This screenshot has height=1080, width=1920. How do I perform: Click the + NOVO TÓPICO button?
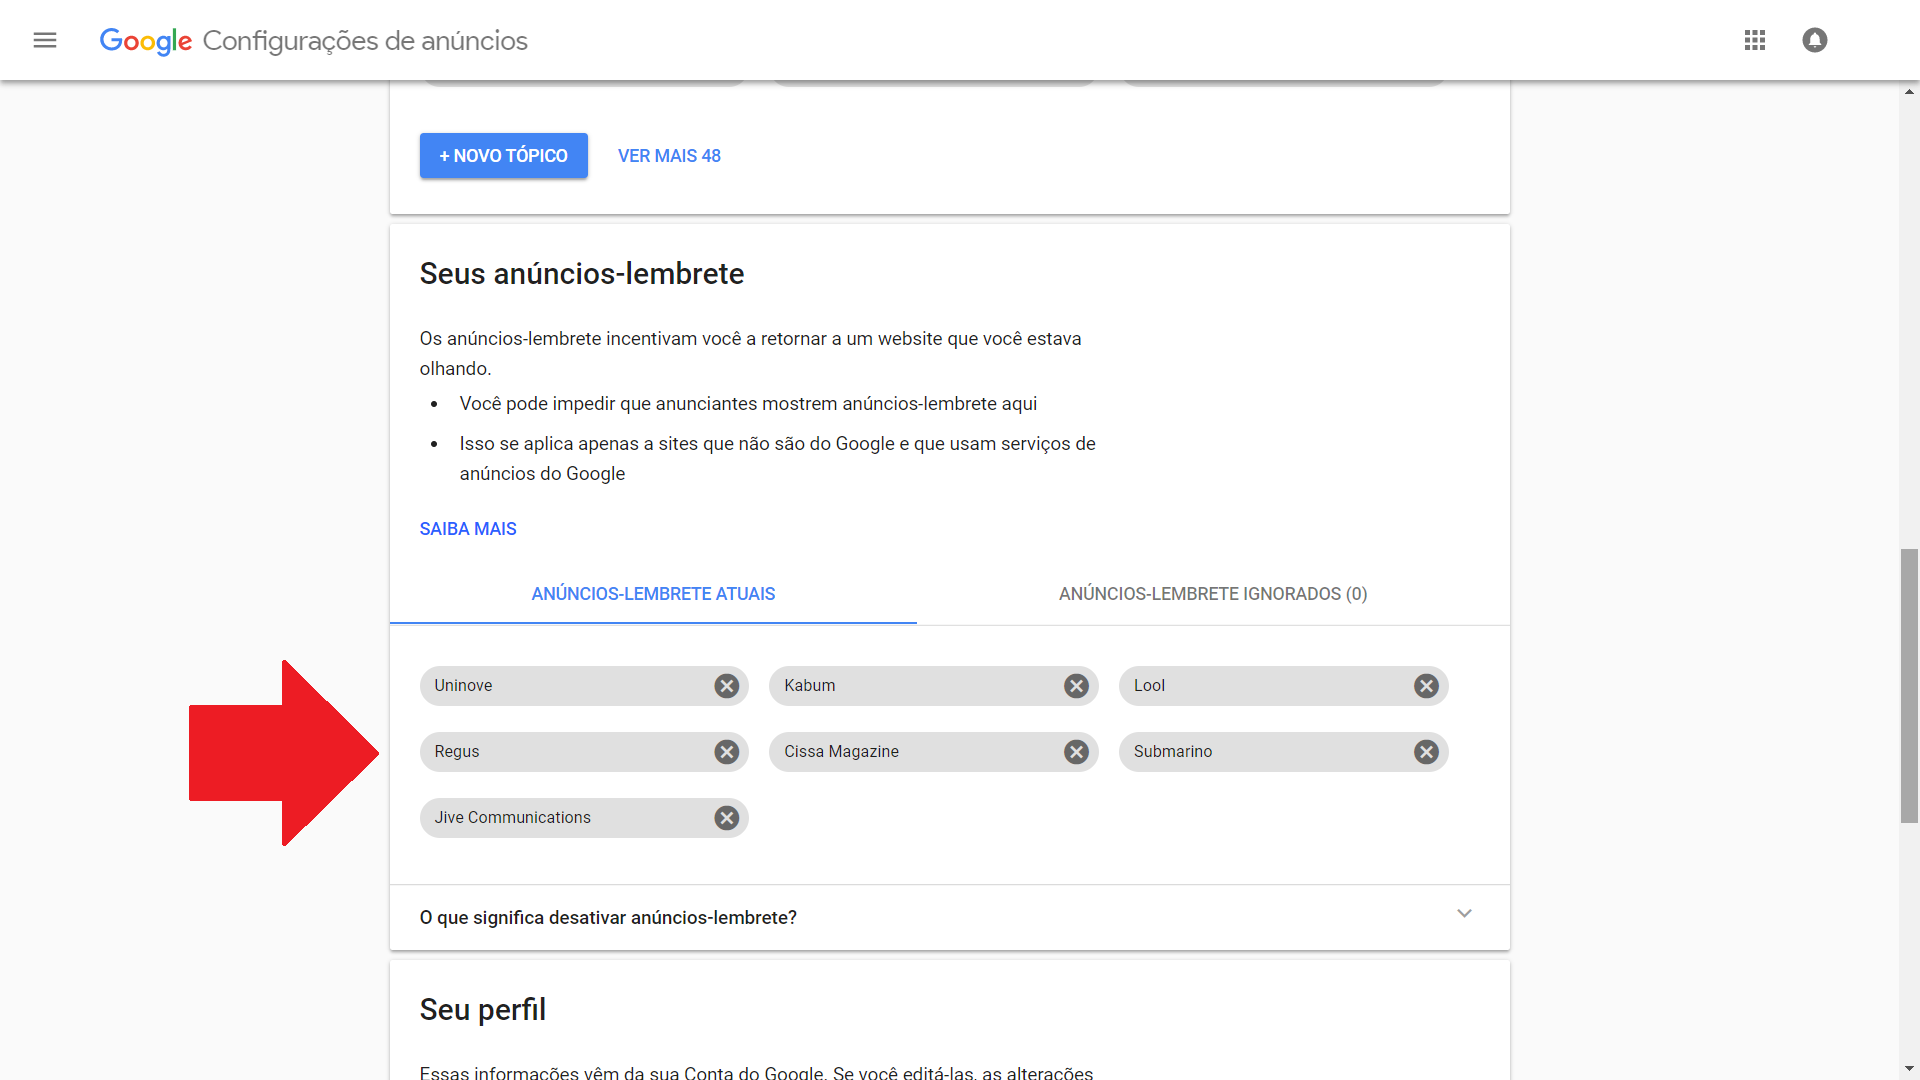[504, 156]
